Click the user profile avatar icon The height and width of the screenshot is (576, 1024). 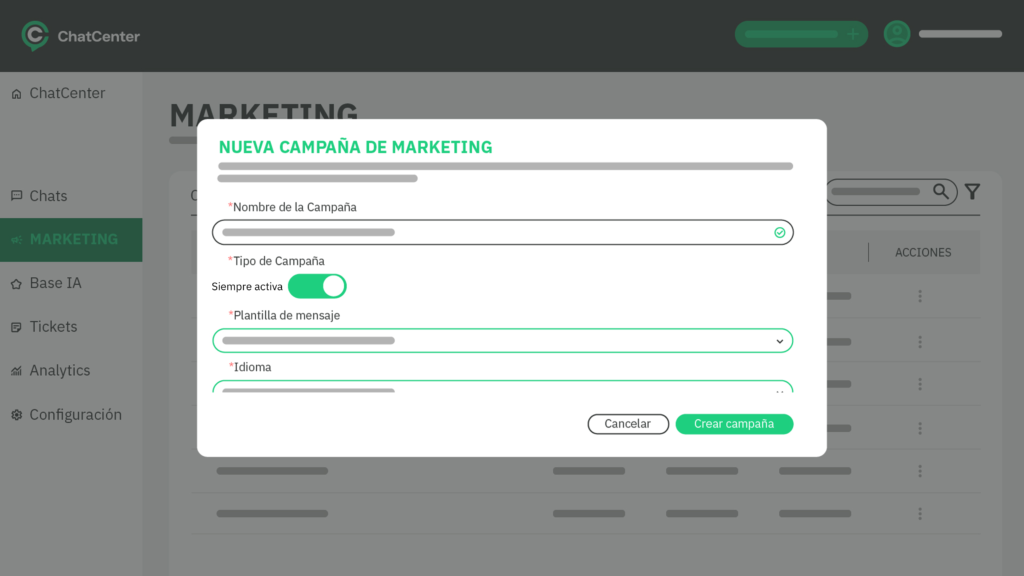coord(897,34)
